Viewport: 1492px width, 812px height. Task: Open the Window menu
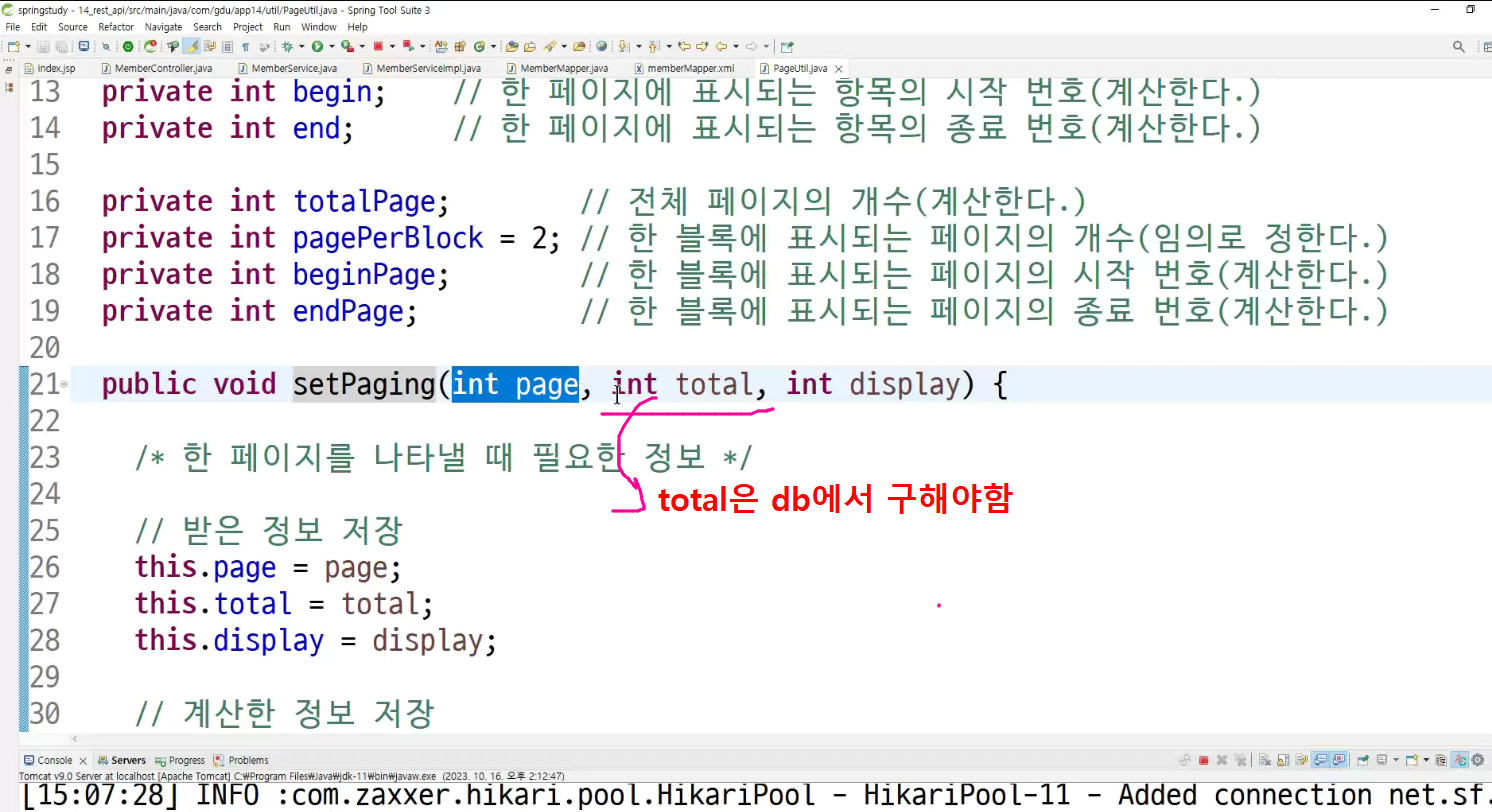point(319,27)
